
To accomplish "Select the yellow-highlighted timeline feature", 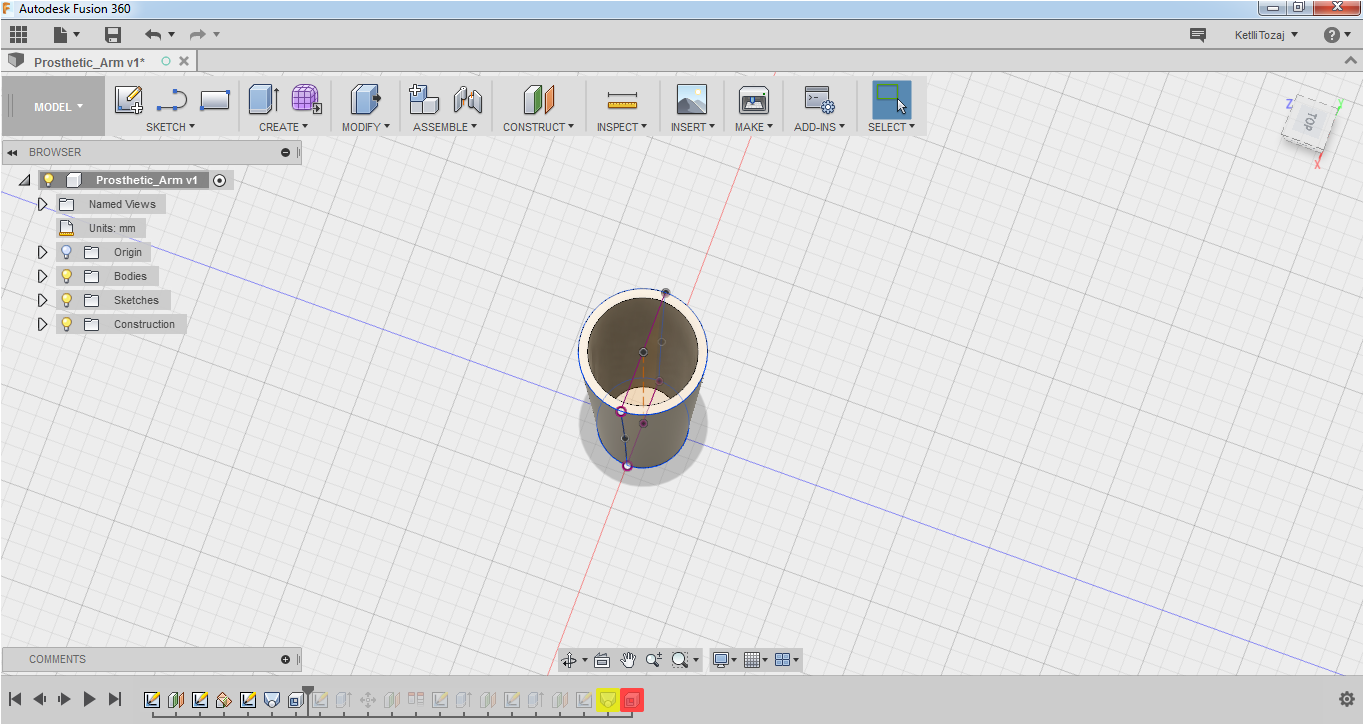I will tap(607, 700).
